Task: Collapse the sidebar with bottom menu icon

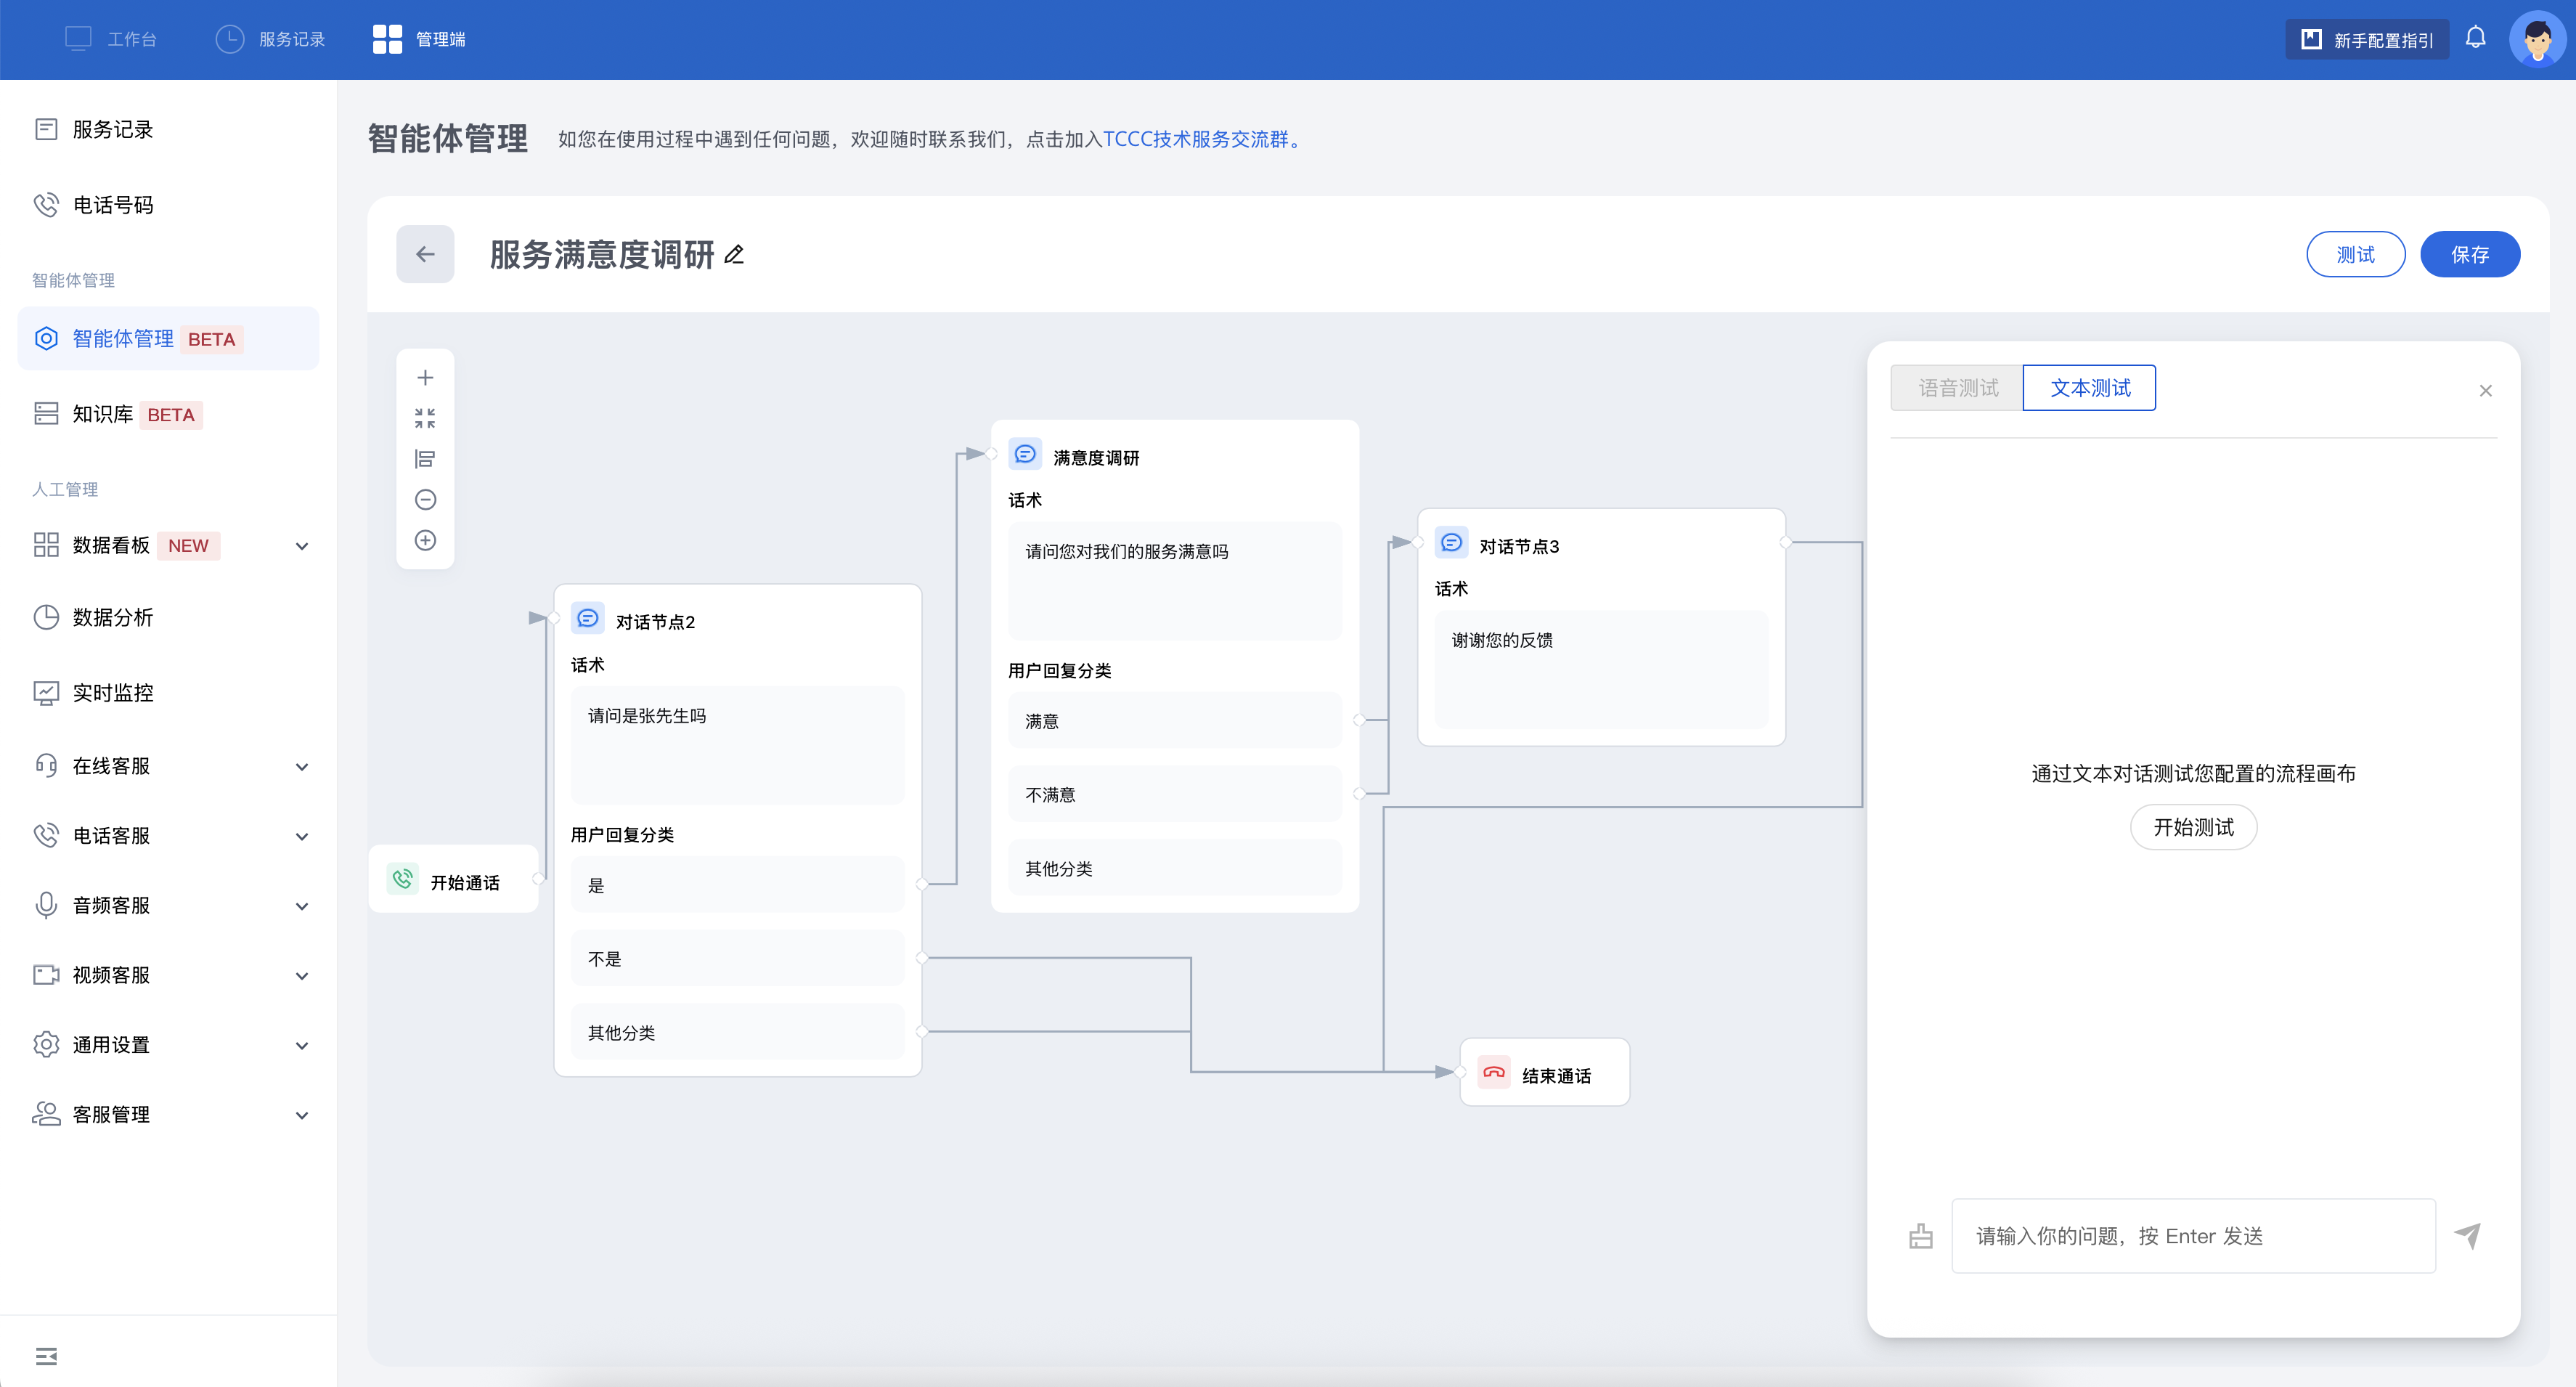Action: [x=46, y=1356]
